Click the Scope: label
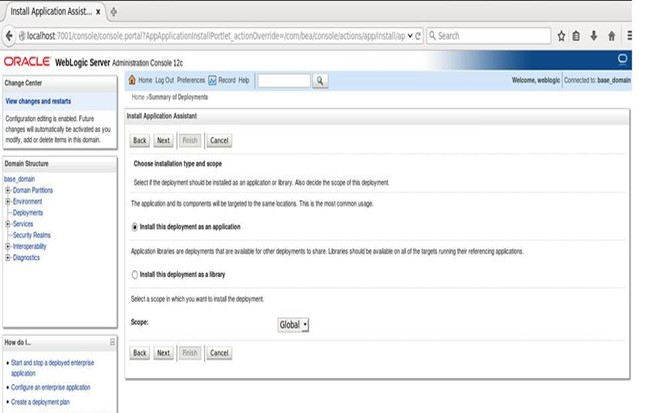The height and width of the screenshot is (413, 670). pos(139,322)
